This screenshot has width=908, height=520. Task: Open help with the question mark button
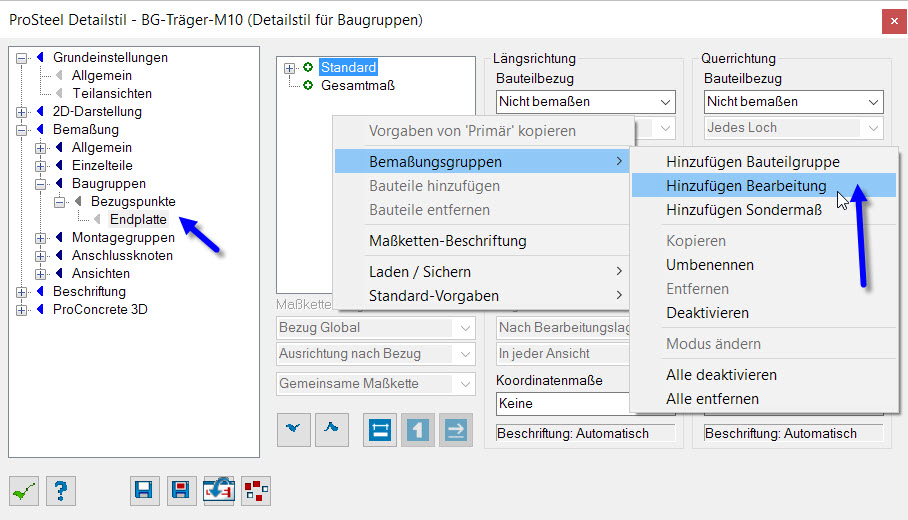pyautogui.click(x=61, y=491)
